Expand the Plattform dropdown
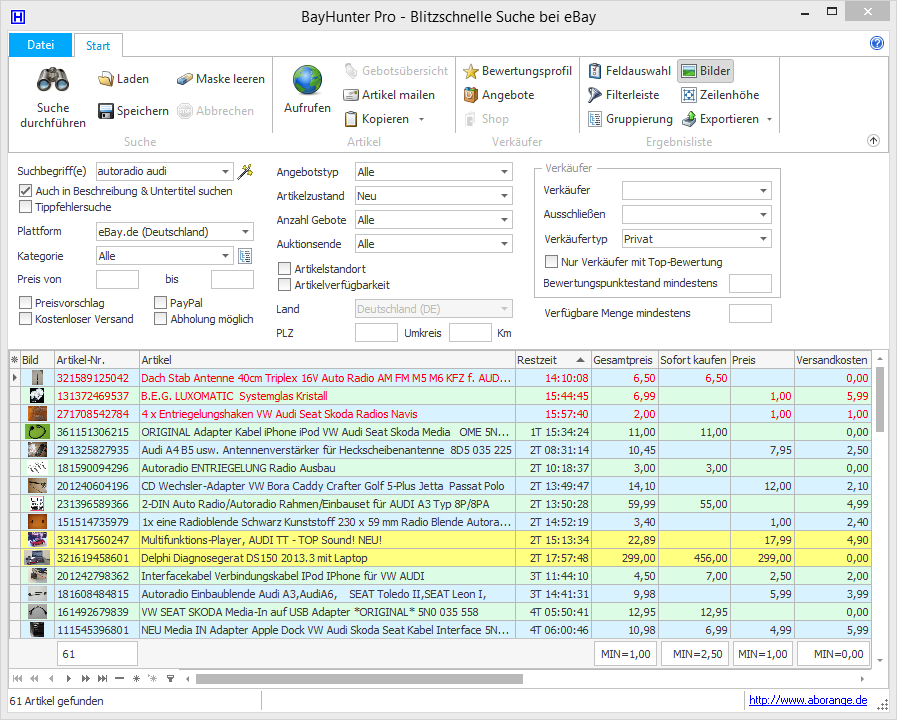 click(x=245, y=232)
